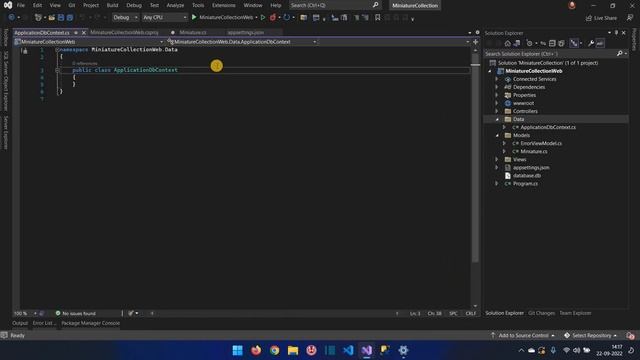Switch to the Miniature.cs tab

pyautogui.click(x=193, y=33)
